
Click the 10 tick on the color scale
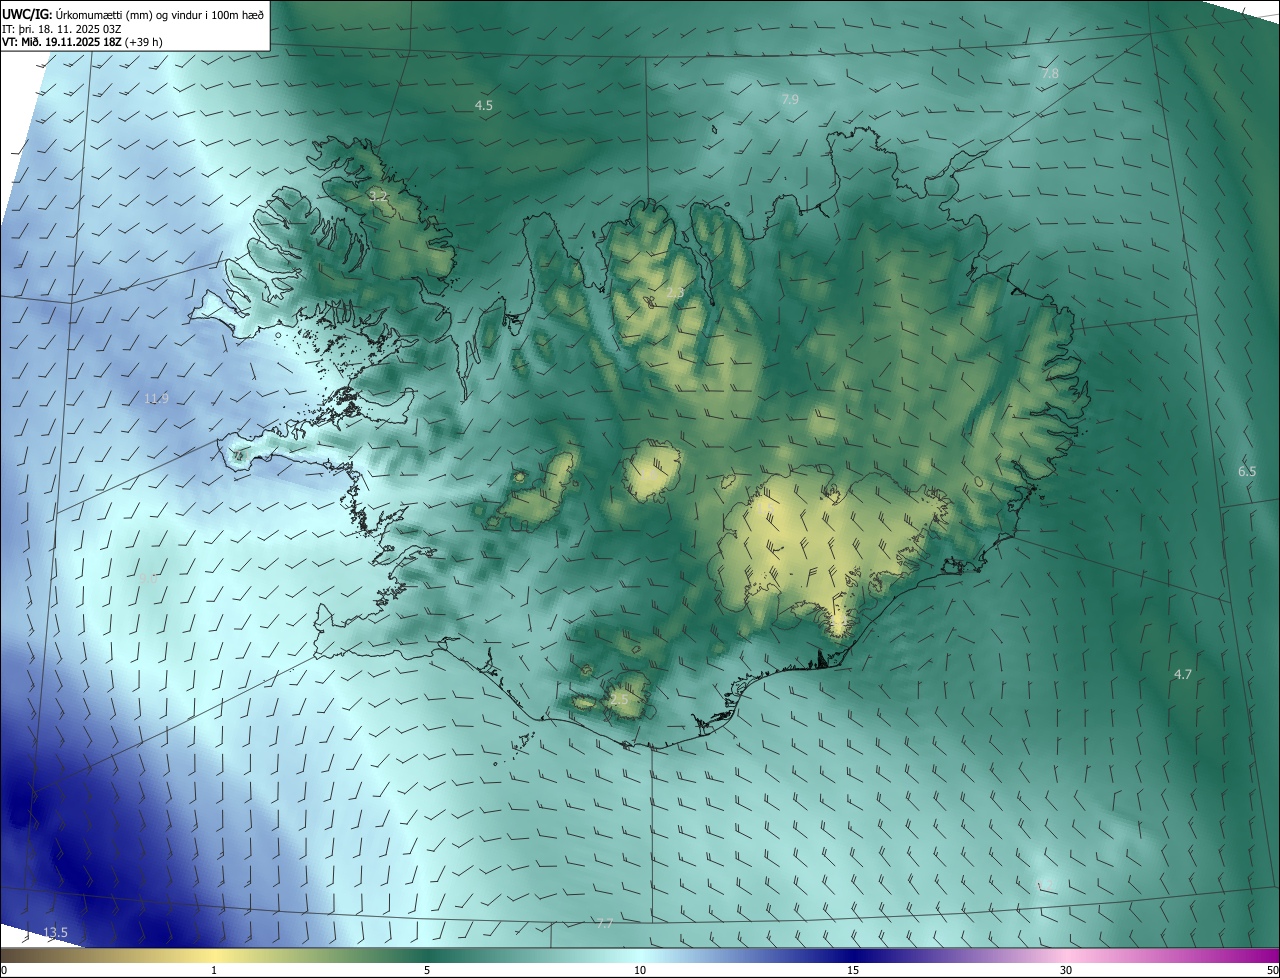pos(640,970)
